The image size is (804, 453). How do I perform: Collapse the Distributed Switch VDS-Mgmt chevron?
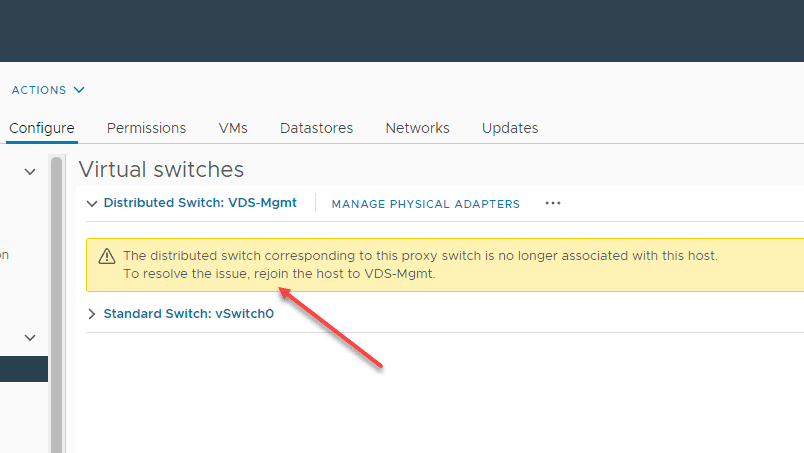[93, 203]
